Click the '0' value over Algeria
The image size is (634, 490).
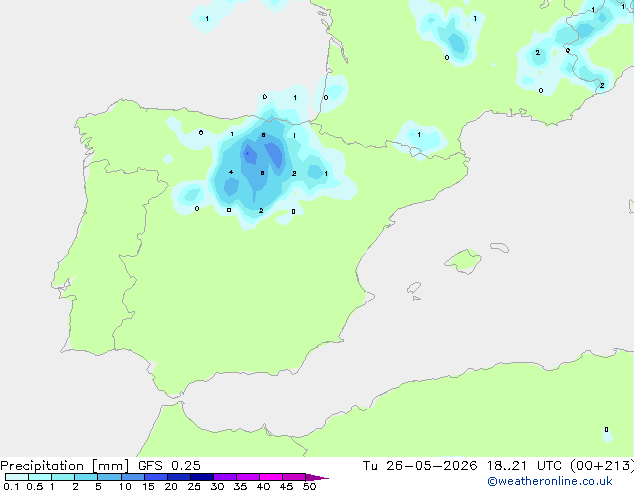(x=606, y=429)
